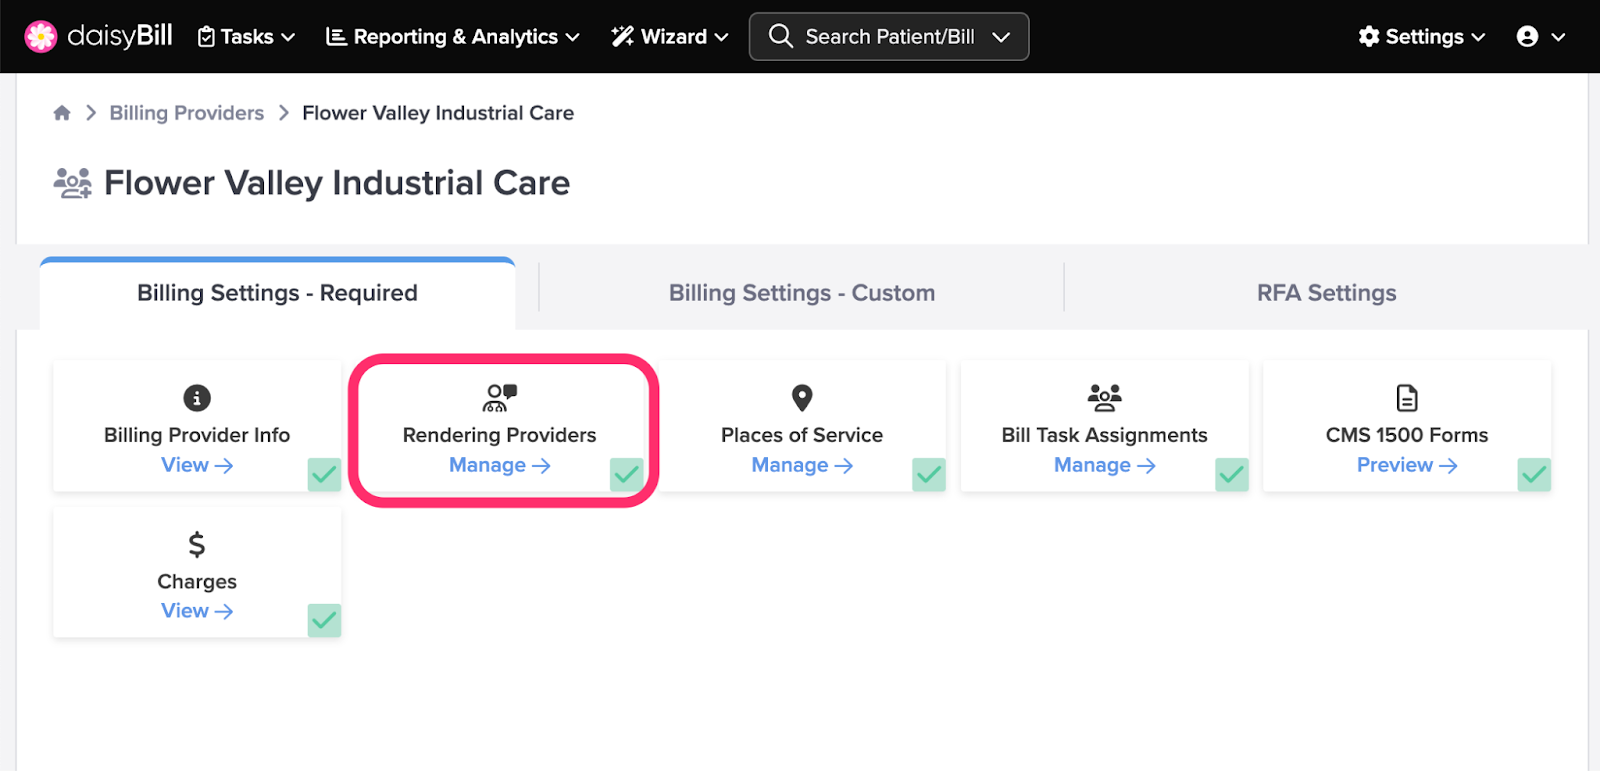The width and height of the screenshot is (1600, 771).
Task: Switch to the RFA Settings tab
Action: [x=1326, y=293]
